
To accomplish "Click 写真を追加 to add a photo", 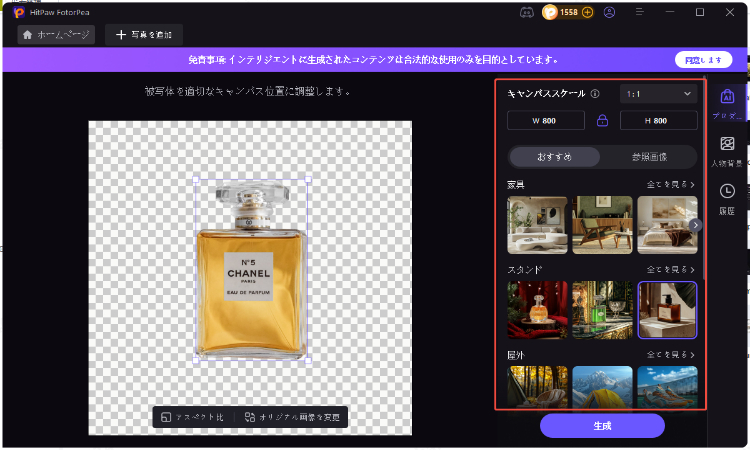I will 144,34.
